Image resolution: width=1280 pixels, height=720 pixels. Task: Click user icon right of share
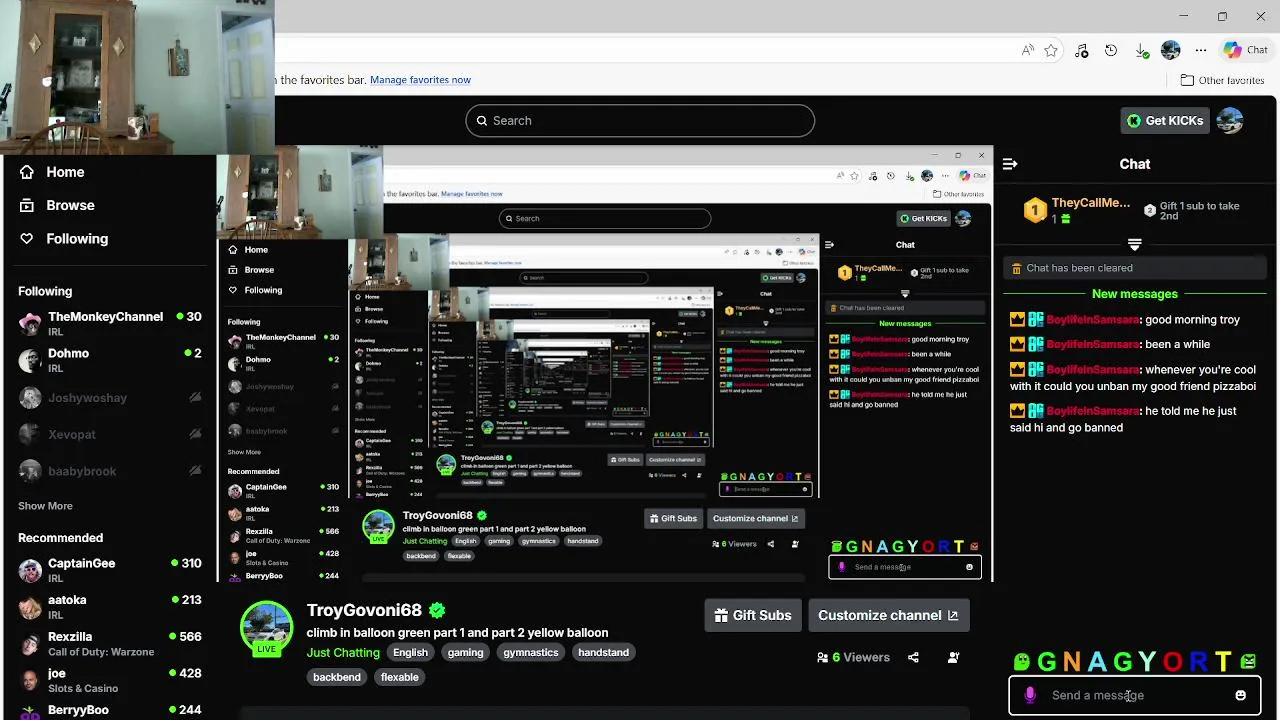coord(953,657)
